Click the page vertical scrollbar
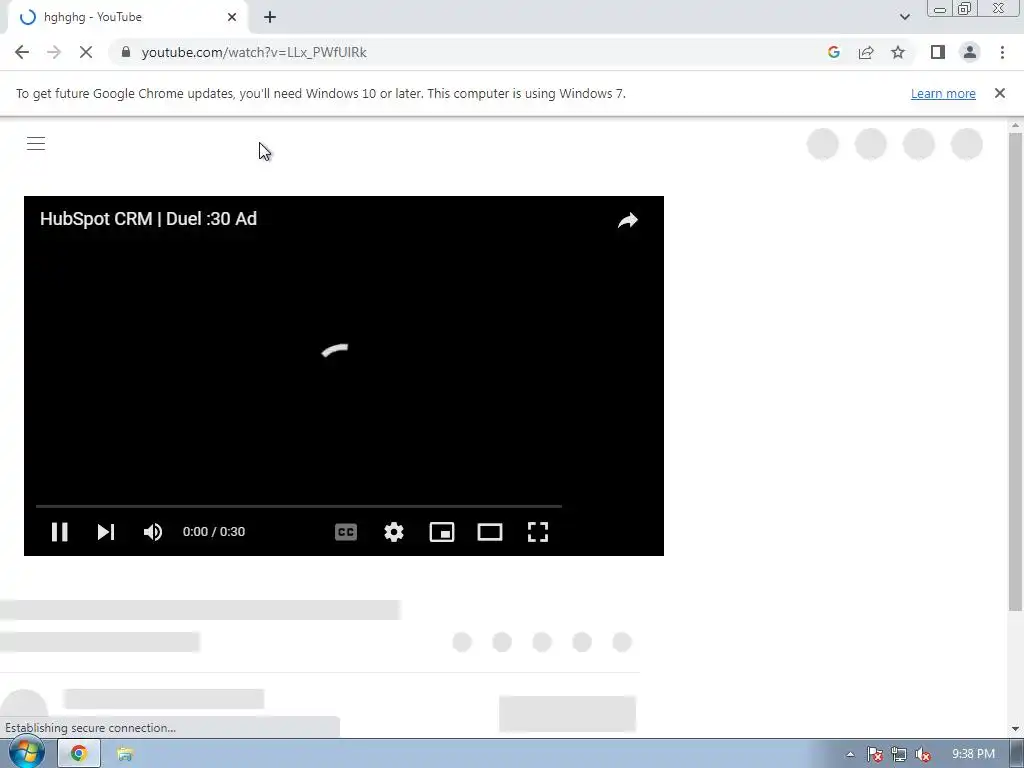 [x=1015, y=372]
